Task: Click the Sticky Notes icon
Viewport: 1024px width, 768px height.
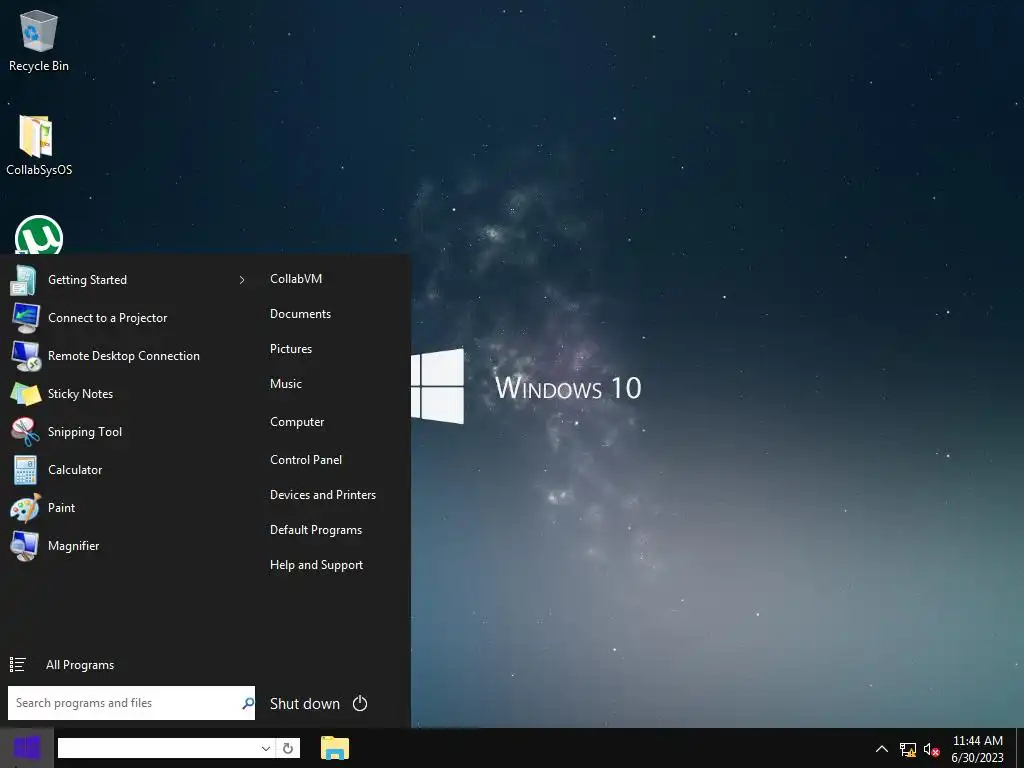Action: coord(25,394)
